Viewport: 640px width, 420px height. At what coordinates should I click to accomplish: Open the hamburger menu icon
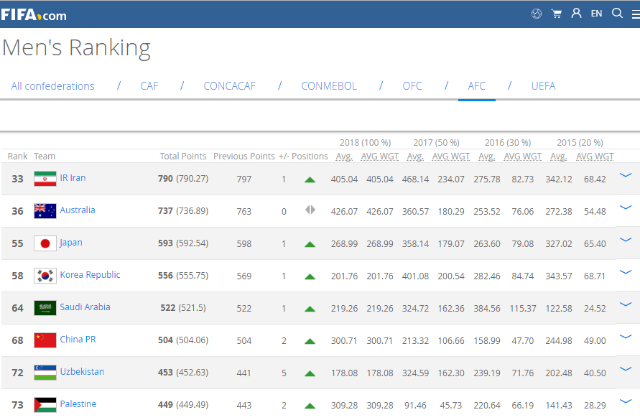(636, 14)
